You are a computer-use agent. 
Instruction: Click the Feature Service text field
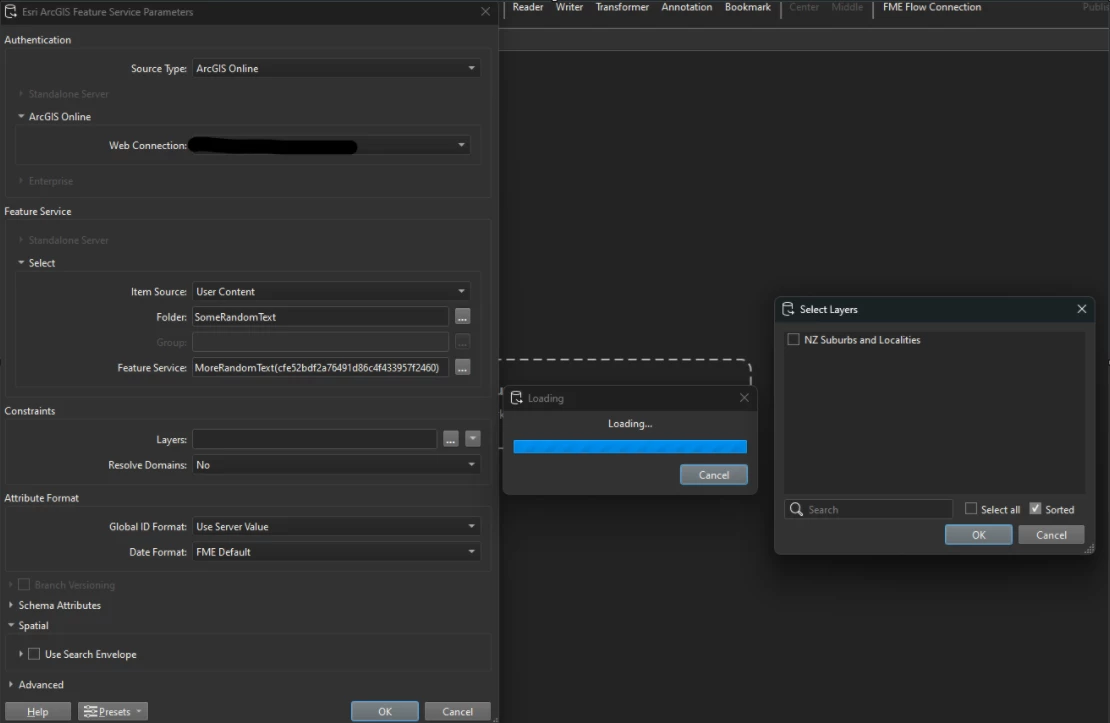coord(320,368)
